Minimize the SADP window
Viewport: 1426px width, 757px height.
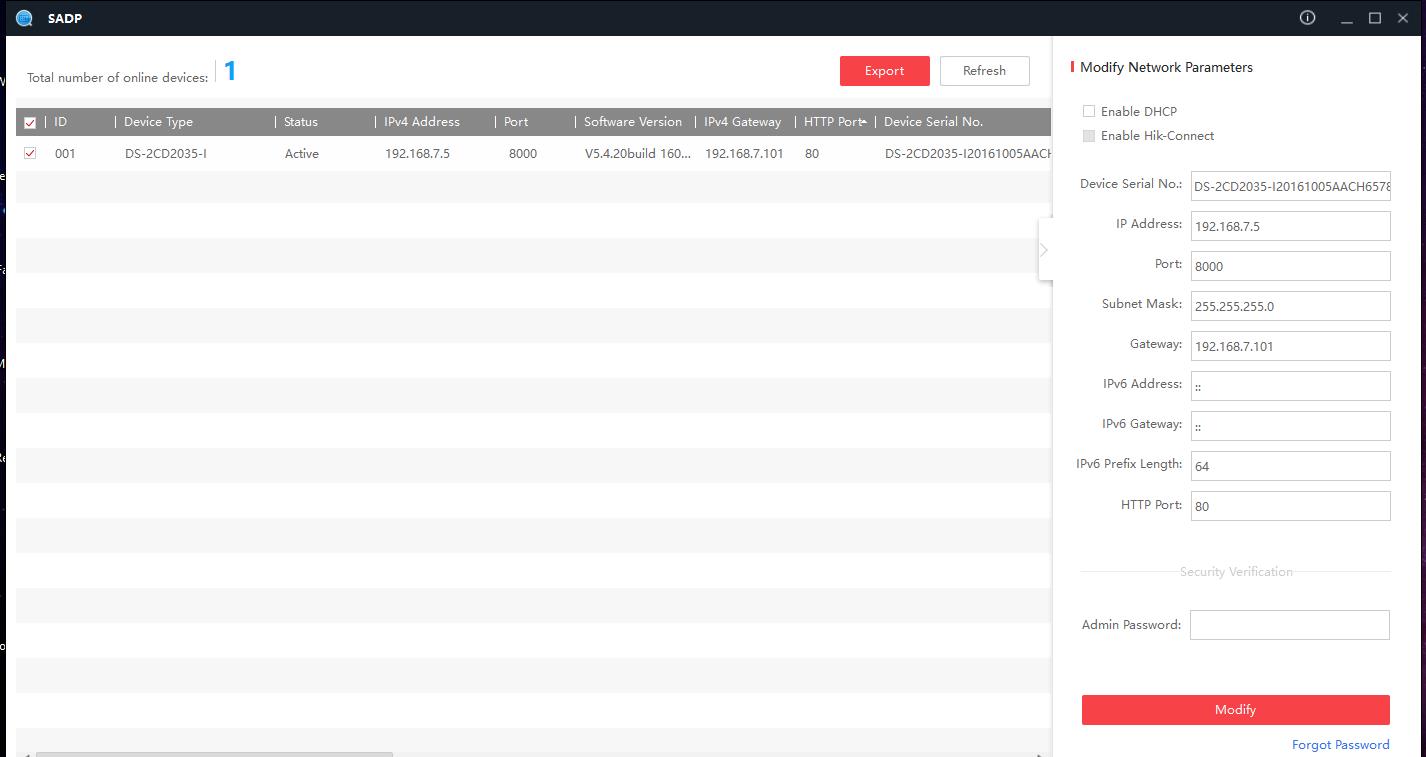1348,19
